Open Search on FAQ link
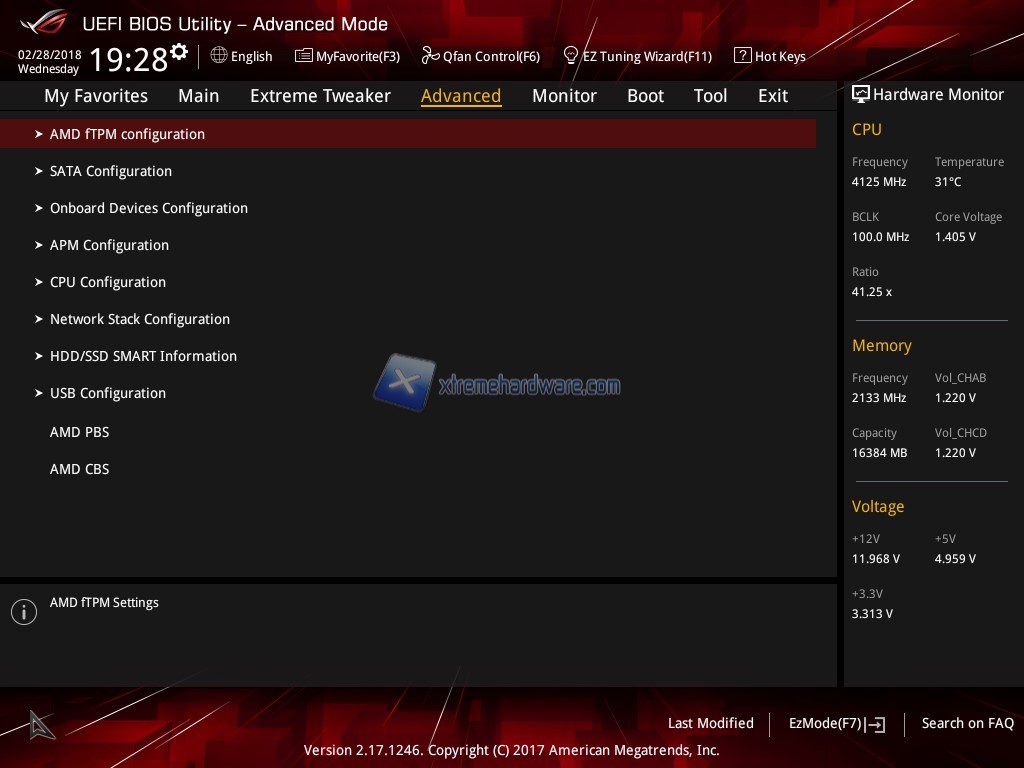Screen dimensions: 1024x768 click(967, 724)
